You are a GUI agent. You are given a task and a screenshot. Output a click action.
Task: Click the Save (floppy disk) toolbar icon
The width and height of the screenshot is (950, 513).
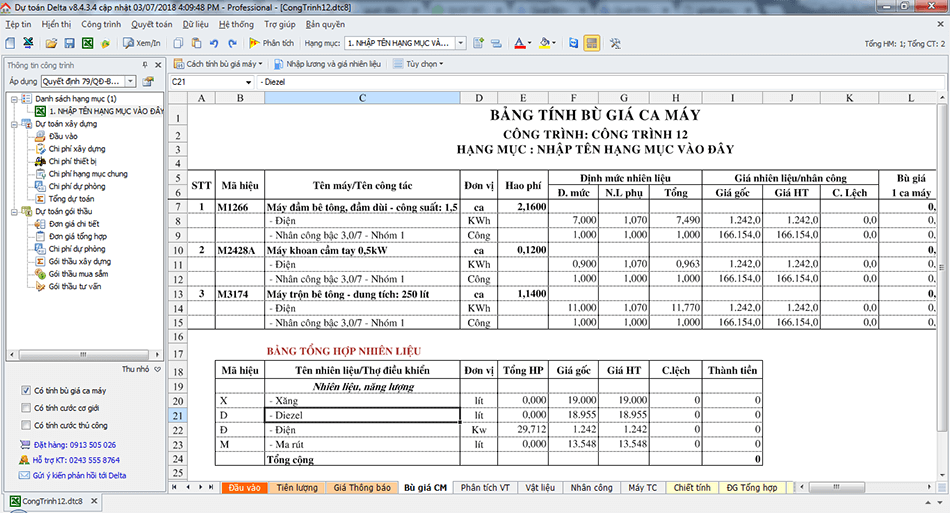coord(69,44)
